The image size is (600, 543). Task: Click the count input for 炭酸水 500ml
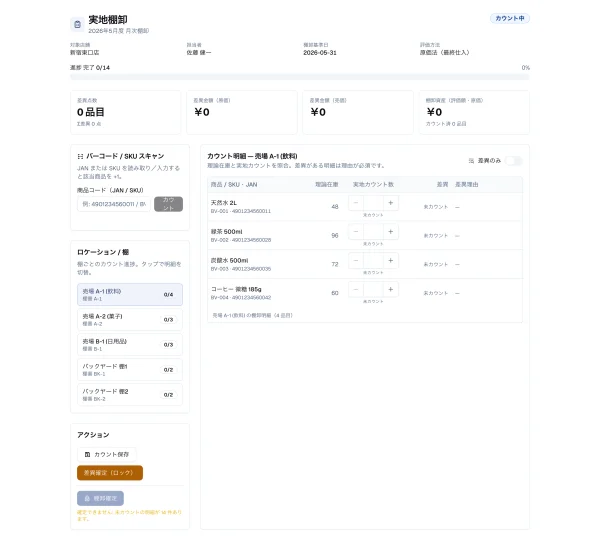(x=373, y=261)
